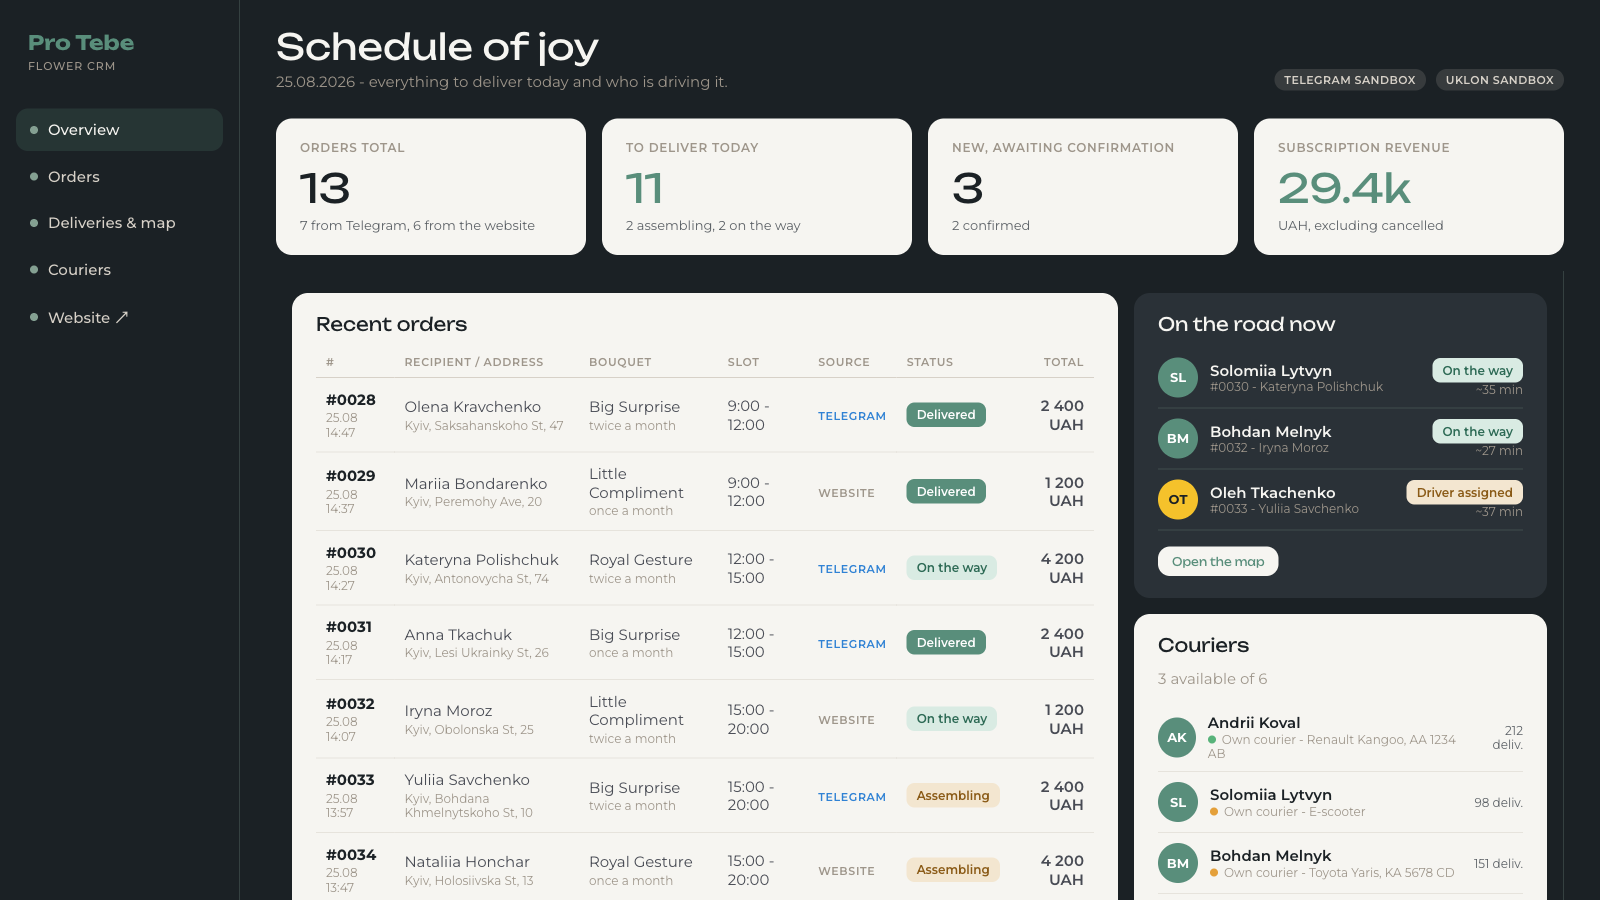Click recipient Yuliia Savchenko in orders table

point(467,780)
